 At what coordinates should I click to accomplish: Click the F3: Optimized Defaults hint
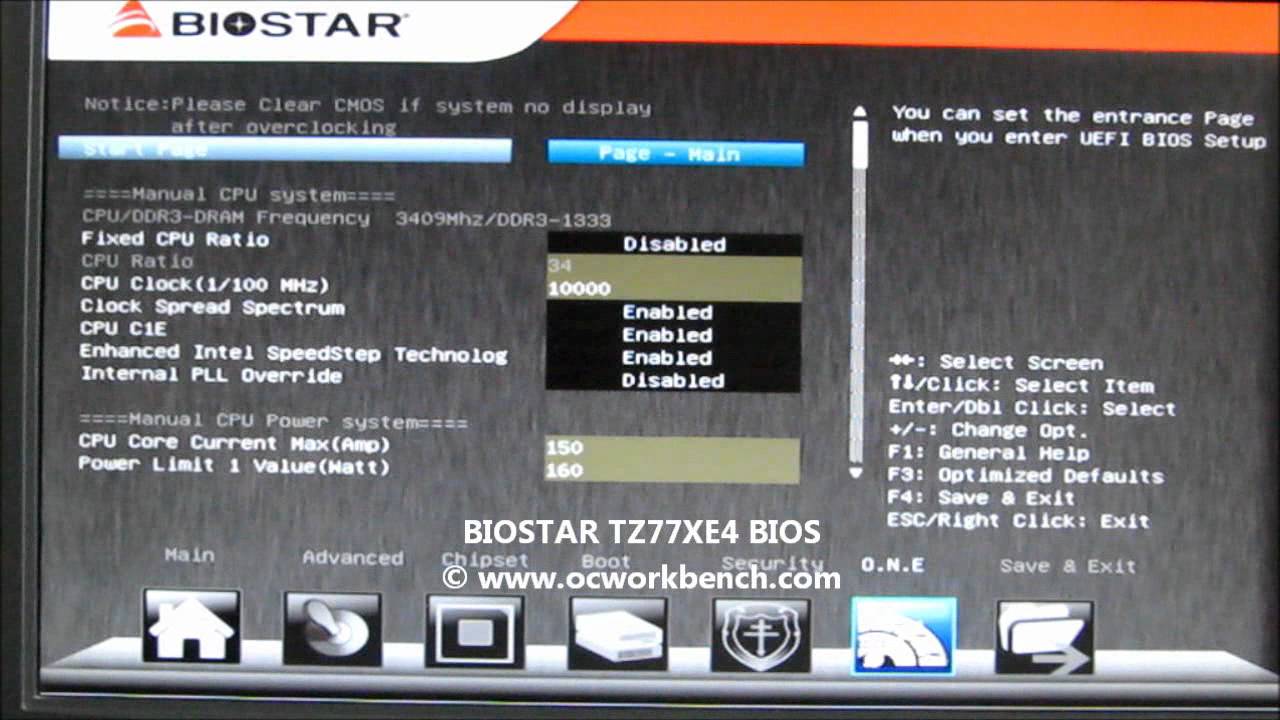tap(1026, 476)
